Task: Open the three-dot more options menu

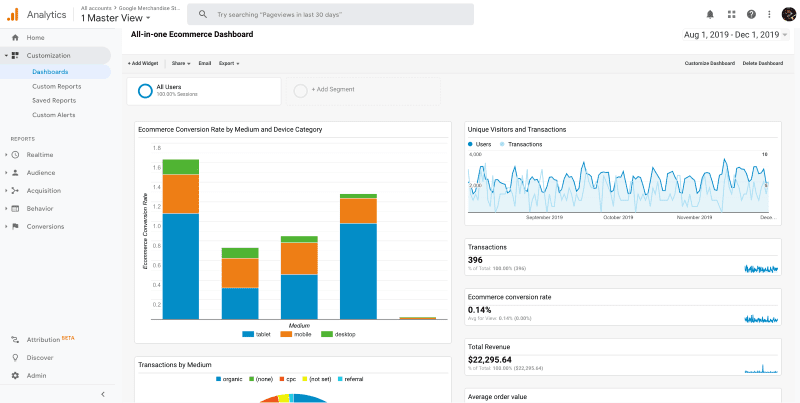Action: 769,14
